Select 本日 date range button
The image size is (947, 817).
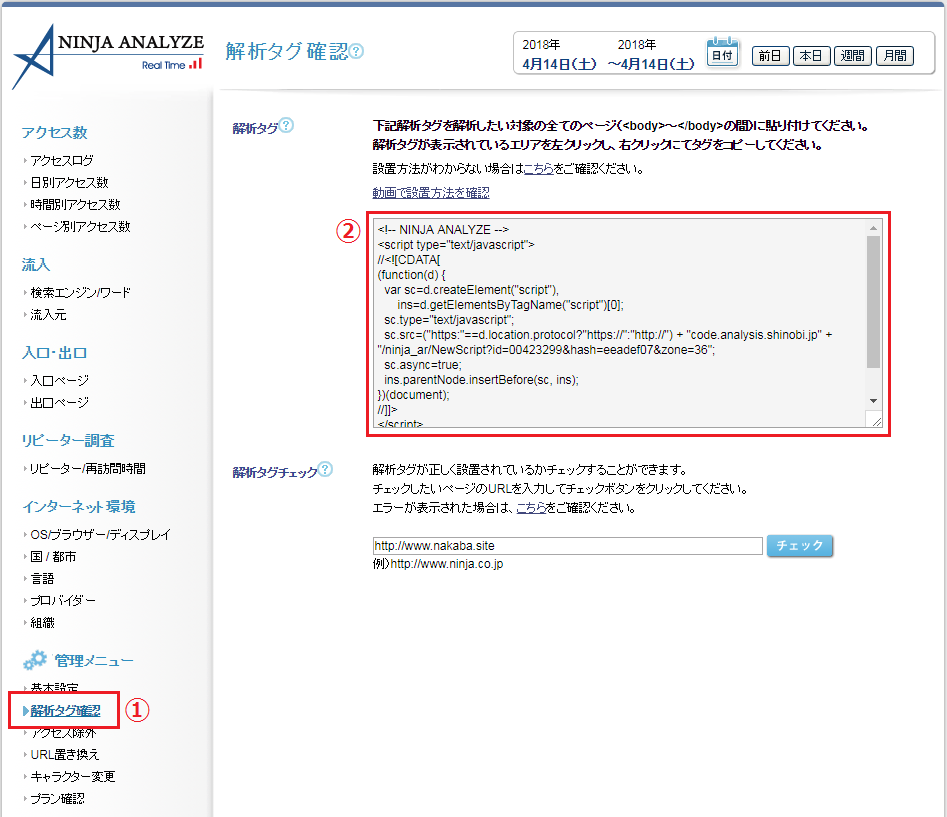point(811,56)
